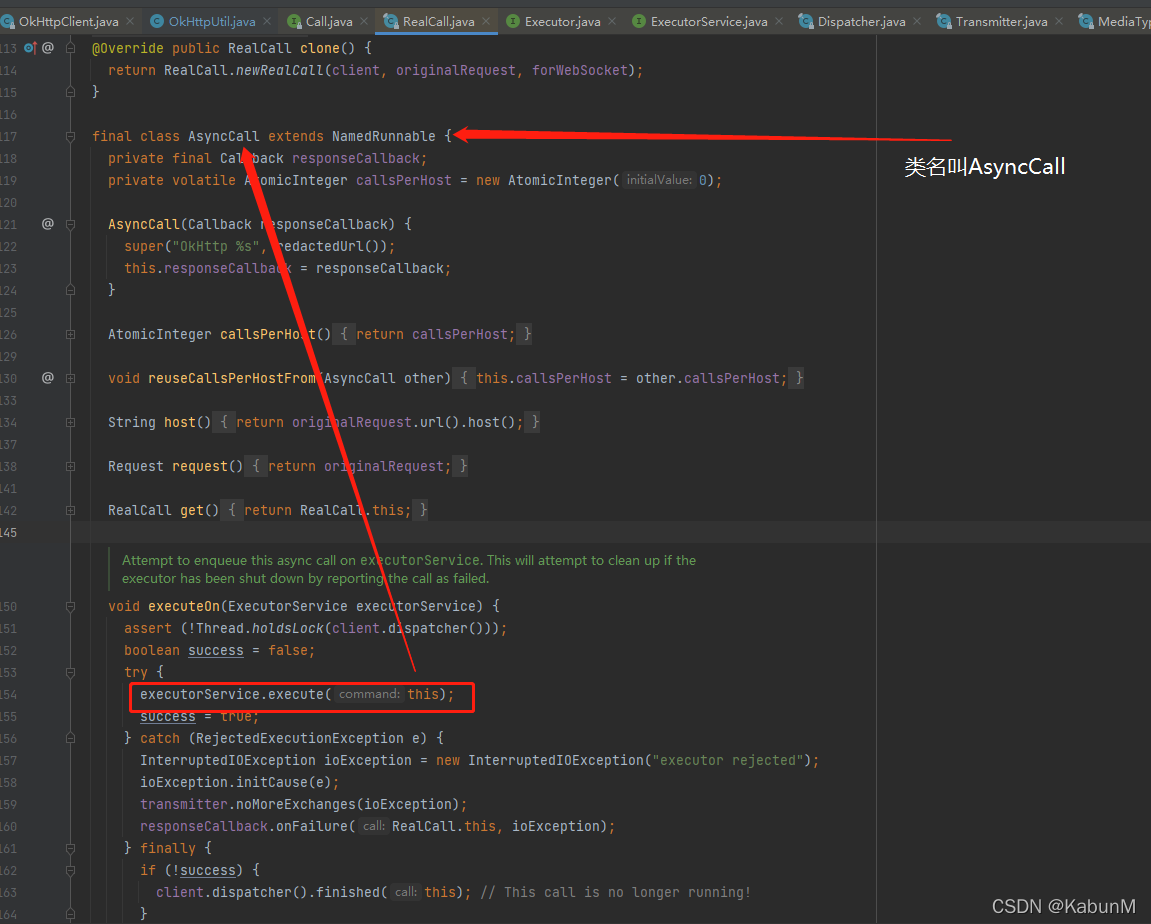Collapse the executeOn method fold region
The width and height of the screenshot is (1151, 924).
click(68, 606)
